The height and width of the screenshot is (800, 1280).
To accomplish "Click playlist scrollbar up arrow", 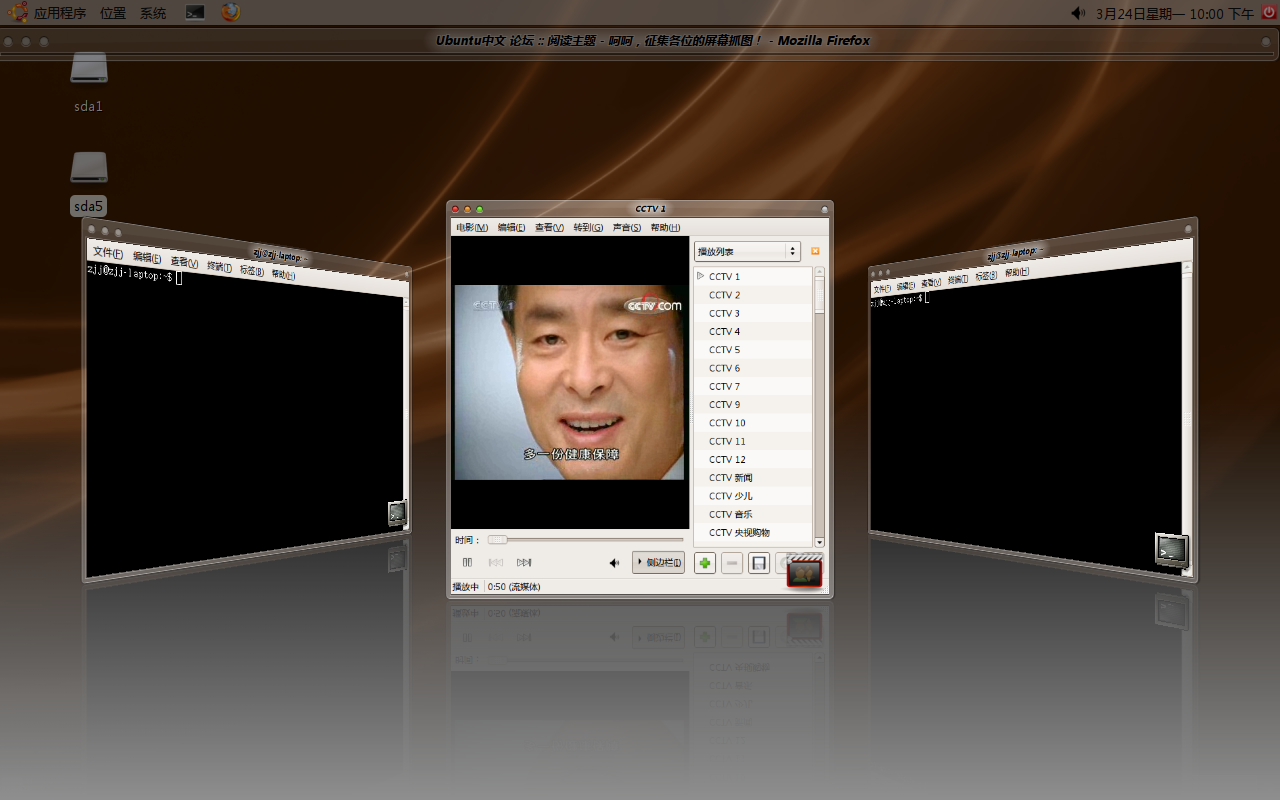I will click(x=820, y=272).
